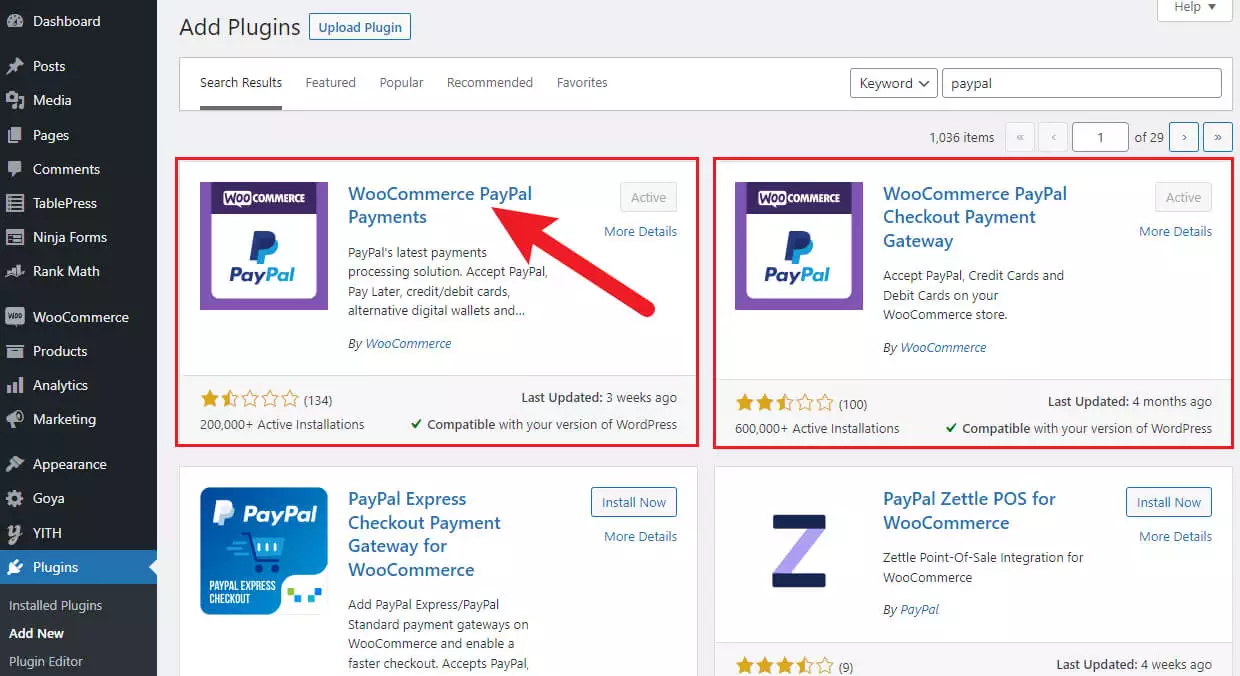The width and height of the screenshot is (1240, 676).
Task: Open the Favorites tab
Action: tap(582, 83)
